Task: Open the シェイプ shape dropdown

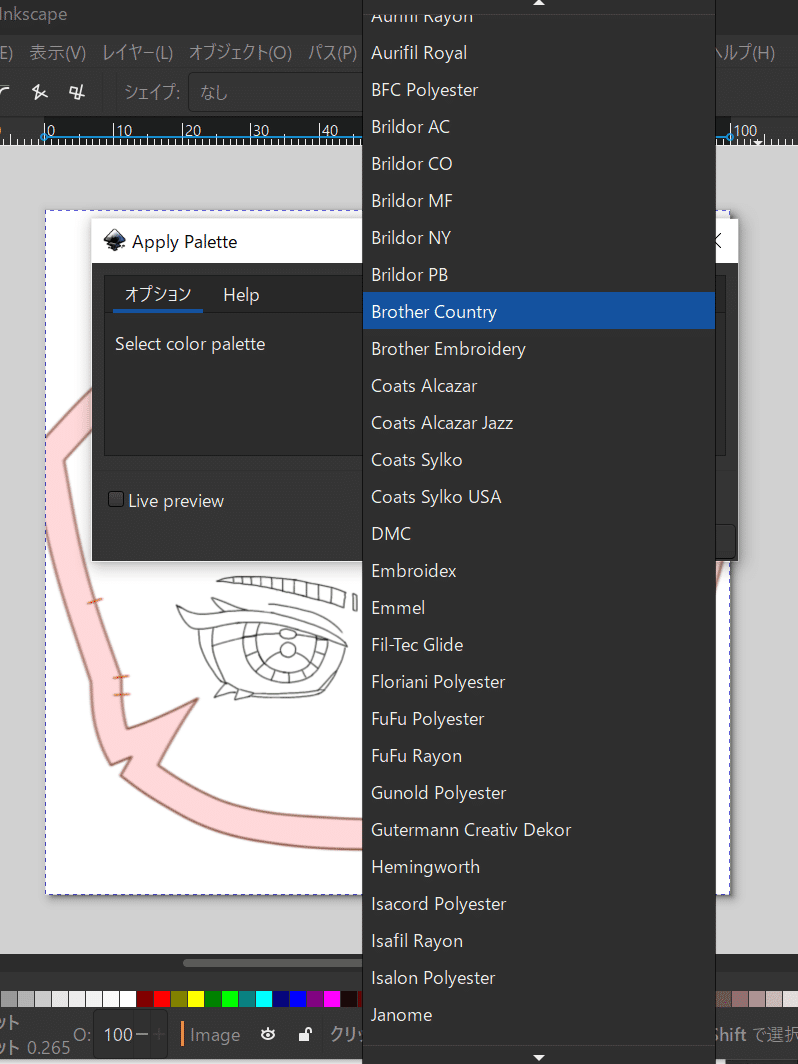Action: point(276,92)
